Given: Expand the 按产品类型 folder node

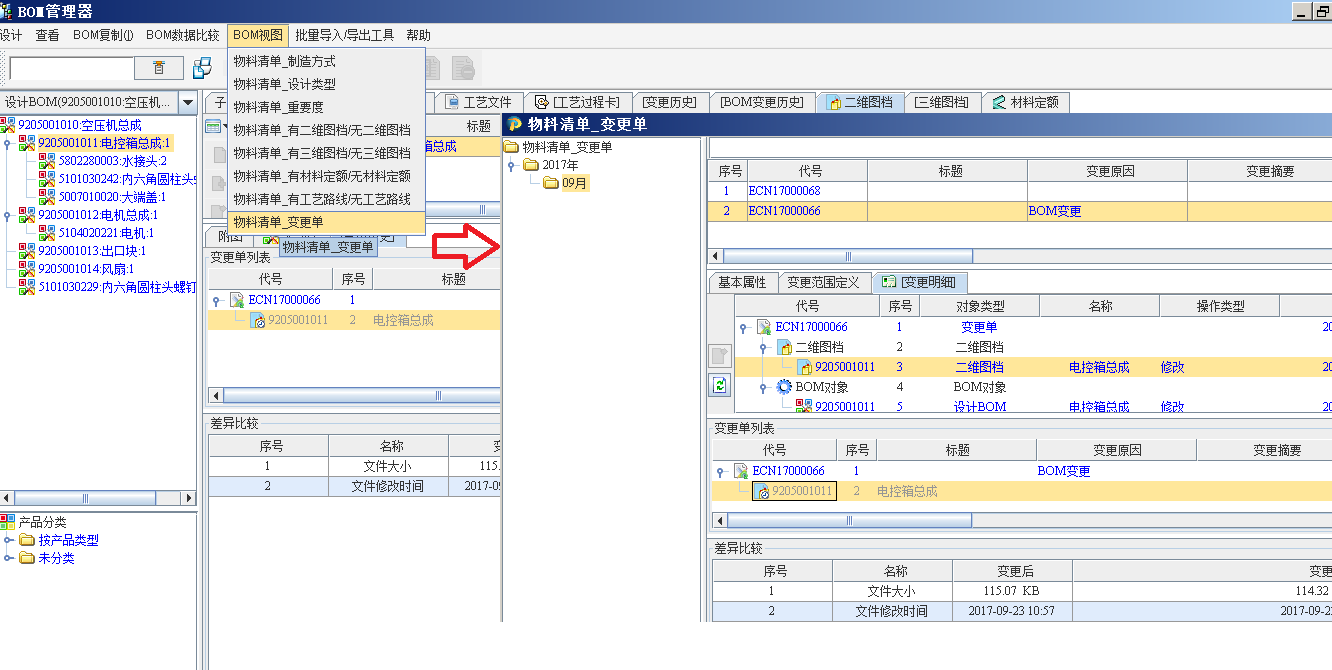Looking at the screenshot, I should (8, 541).
